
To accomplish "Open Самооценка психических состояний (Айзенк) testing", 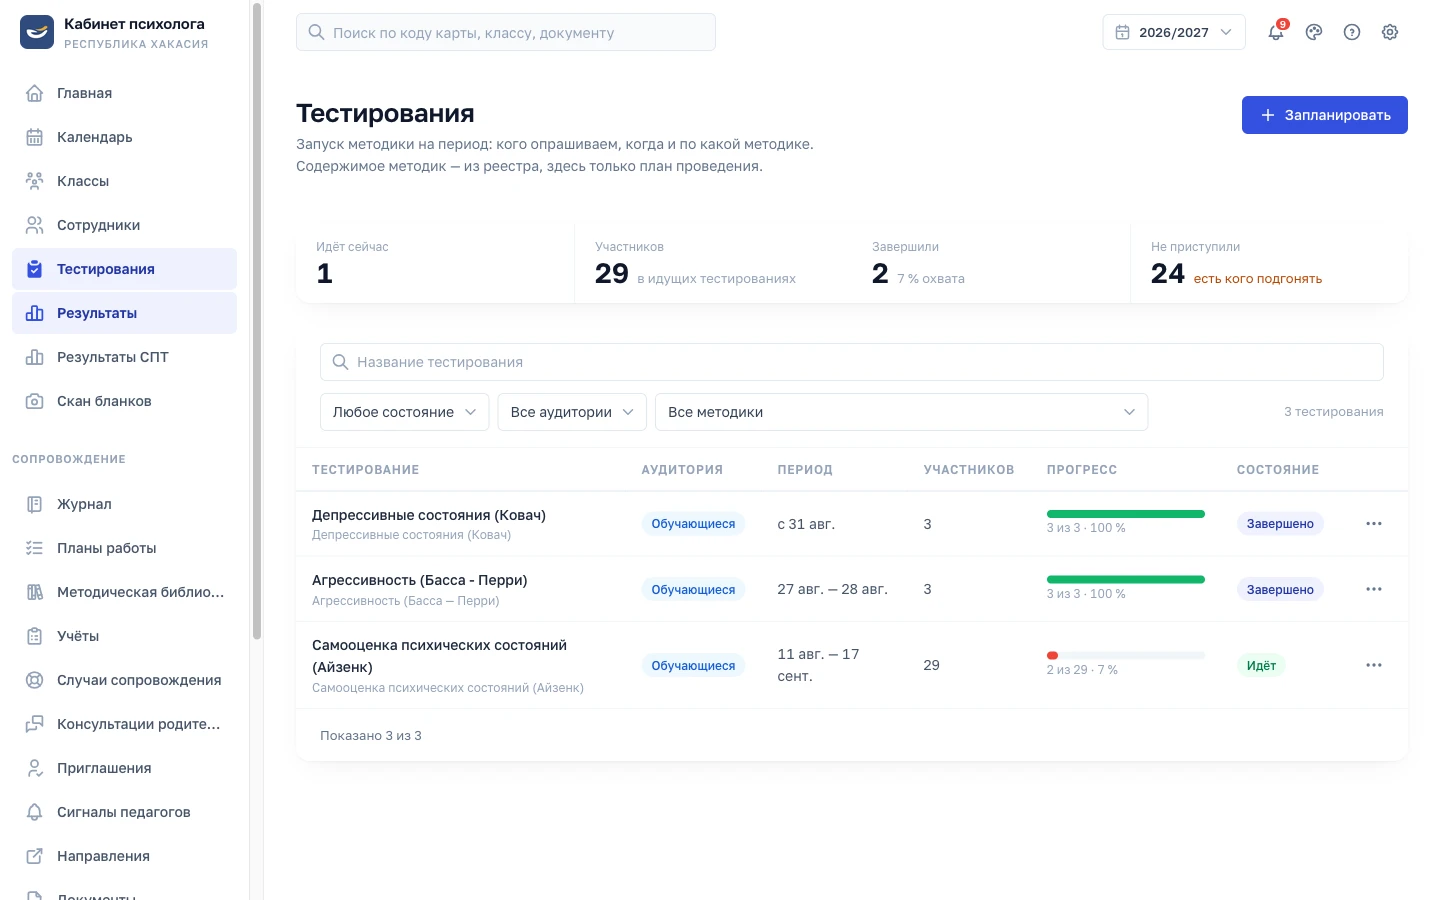I will (x=440, y=656).
